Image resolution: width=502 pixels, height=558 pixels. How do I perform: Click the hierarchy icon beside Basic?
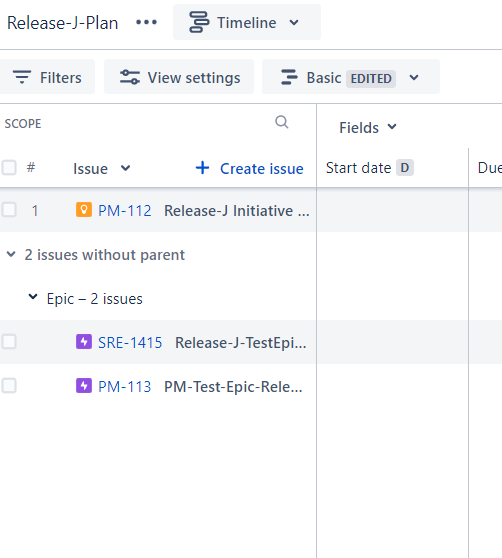pyautogui.click(x=289, y=77)
